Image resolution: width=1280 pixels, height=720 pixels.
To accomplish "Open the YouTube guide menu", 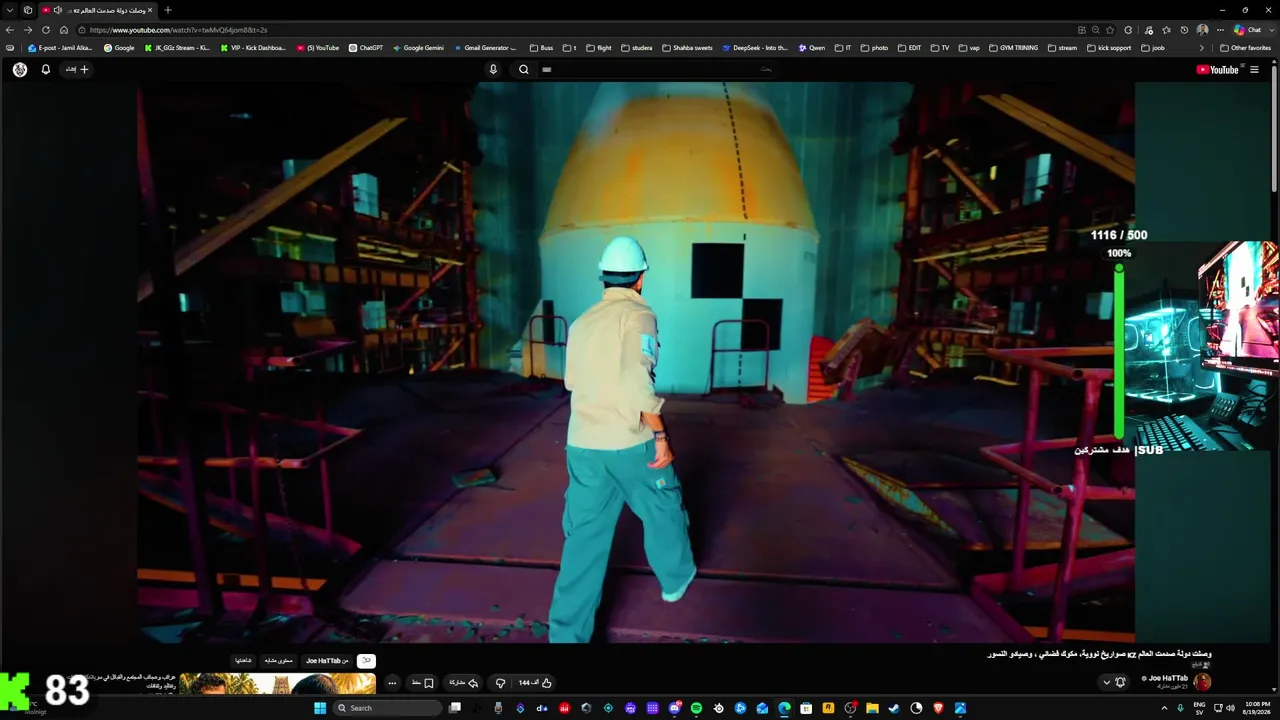I will coord(1254,69).
